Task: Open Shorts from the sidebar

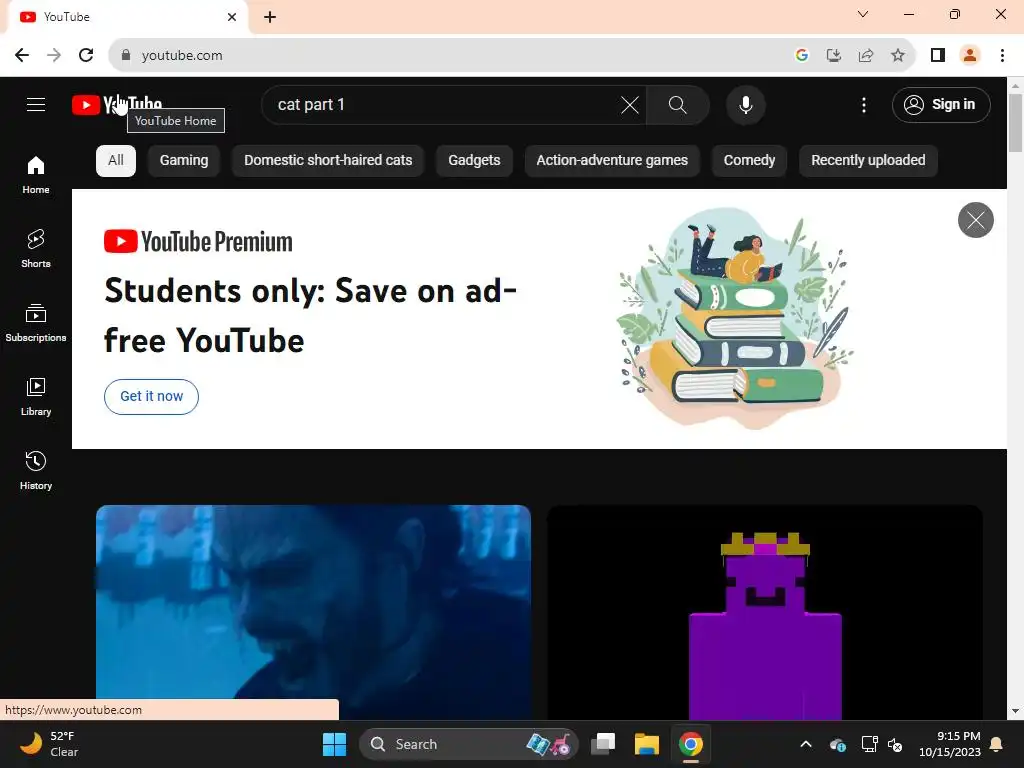Action: tap(36, 249)
